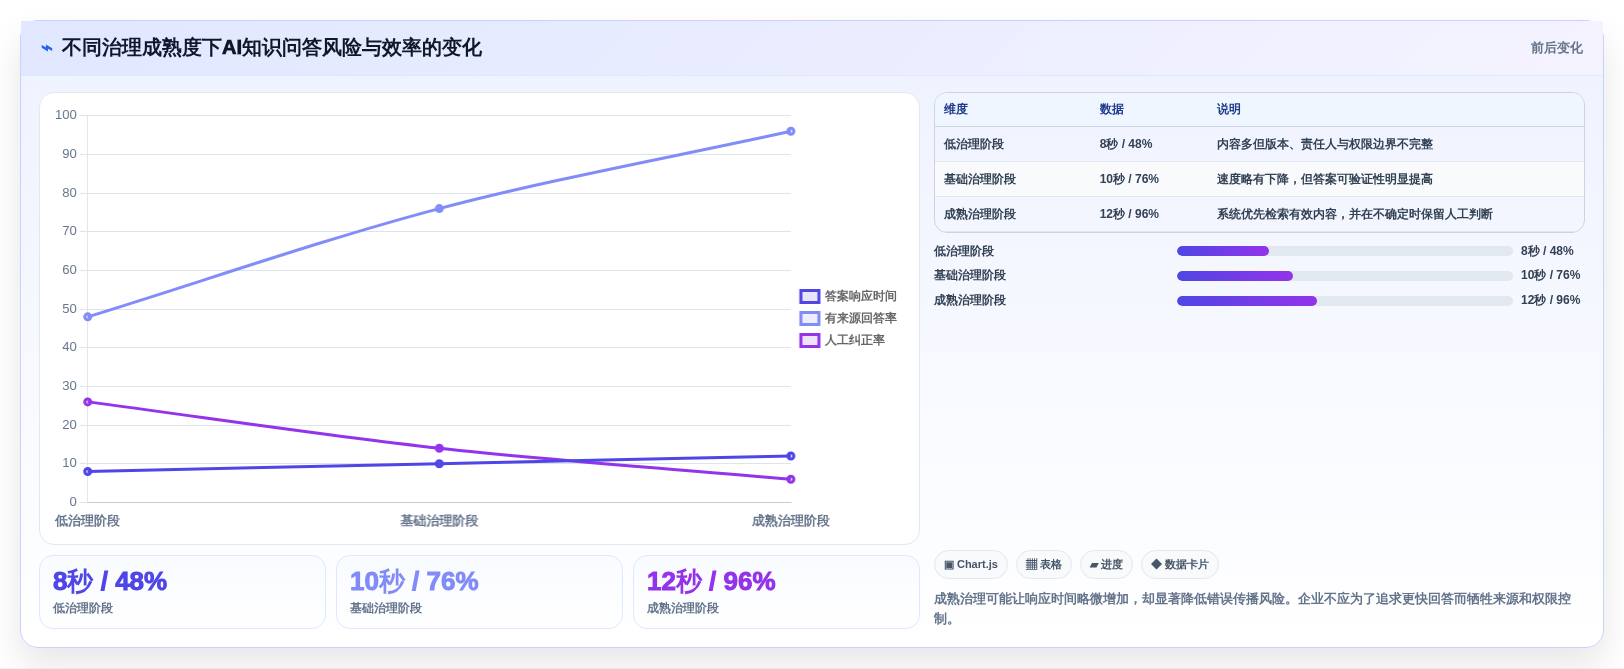Click the 前后变化 label in header

(1556, 48)
